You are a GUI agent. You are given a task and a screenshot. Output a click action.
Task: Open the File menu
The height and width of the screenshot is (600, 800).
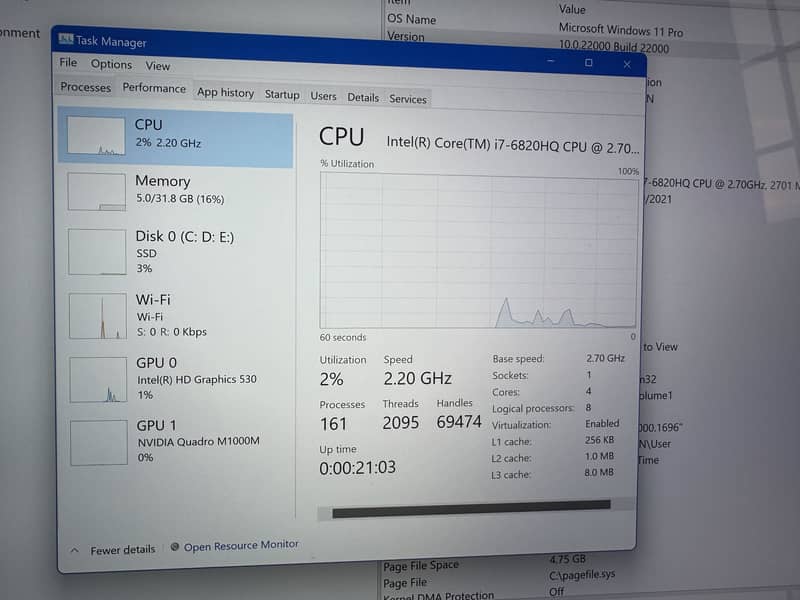pyautogui.click(x=67, y=62)
